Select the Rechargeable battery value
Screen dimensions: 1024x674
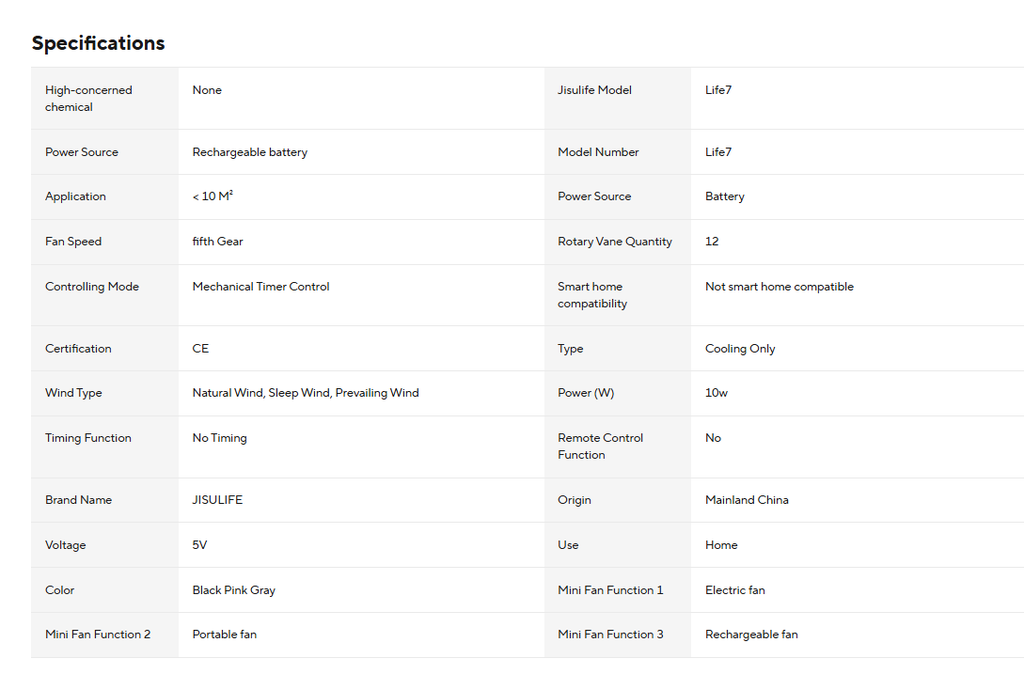click(249, 152)
